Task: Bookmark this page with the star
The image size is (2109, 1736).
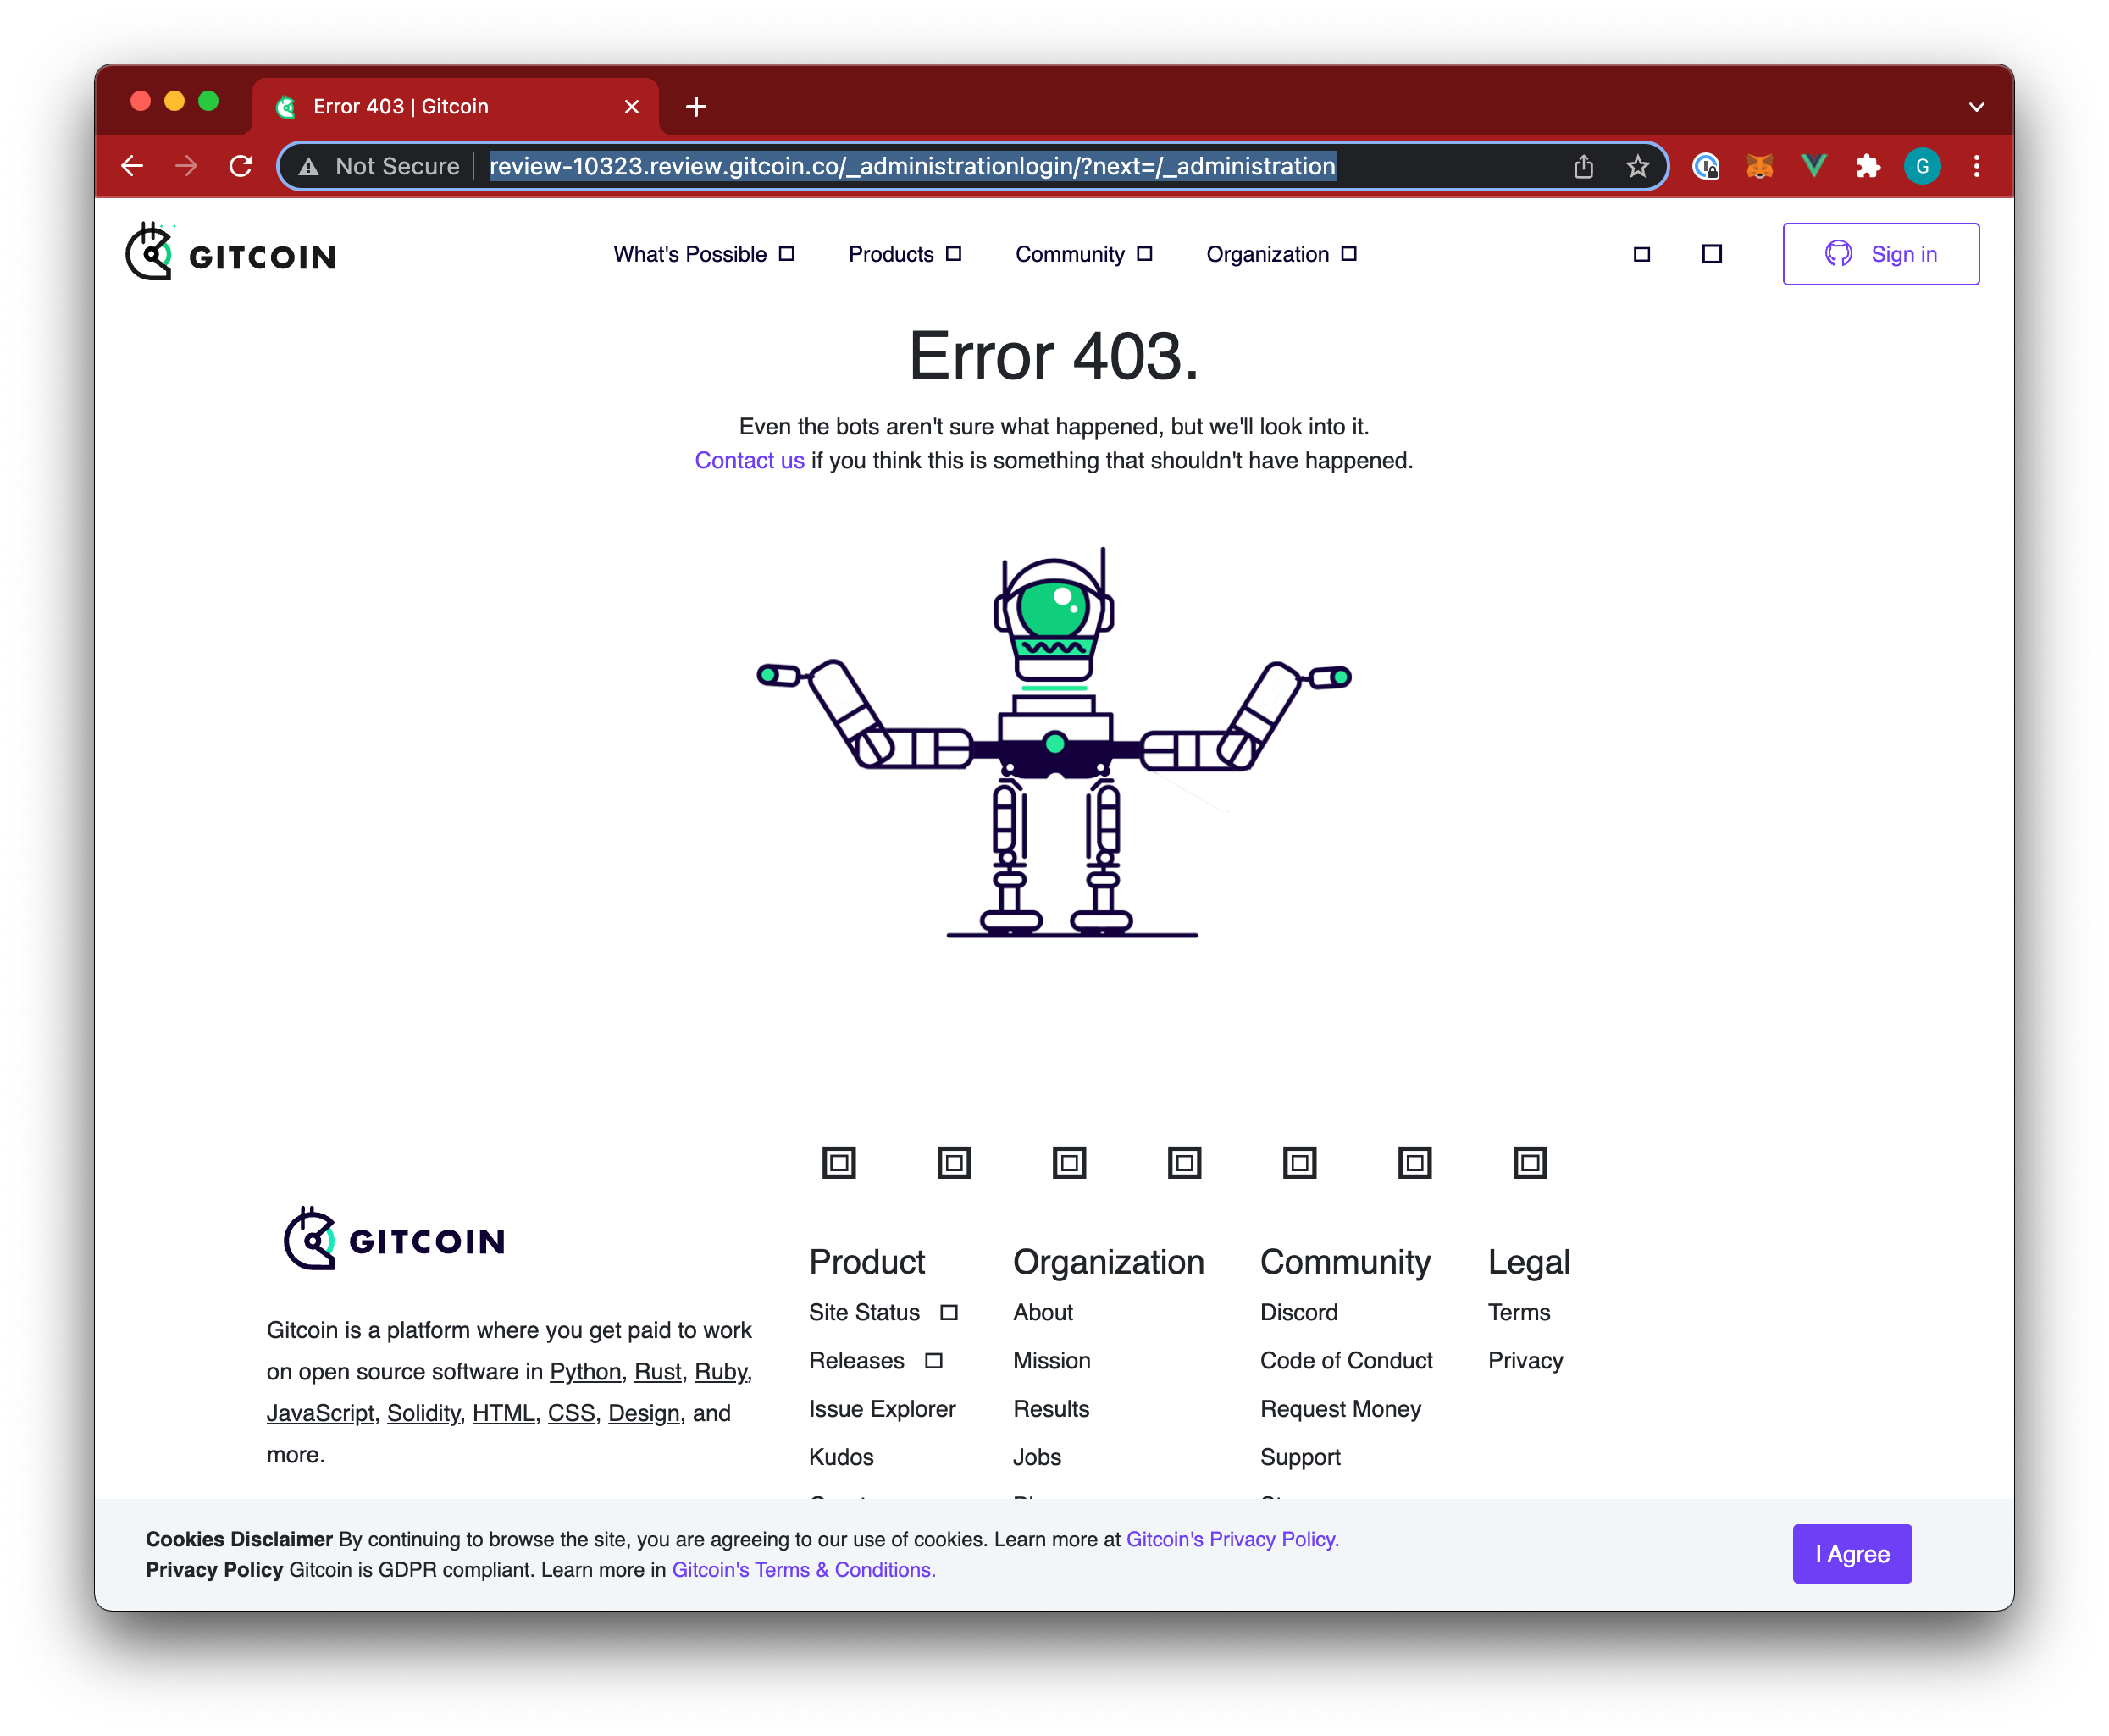Action: (x=1637, y=166)
